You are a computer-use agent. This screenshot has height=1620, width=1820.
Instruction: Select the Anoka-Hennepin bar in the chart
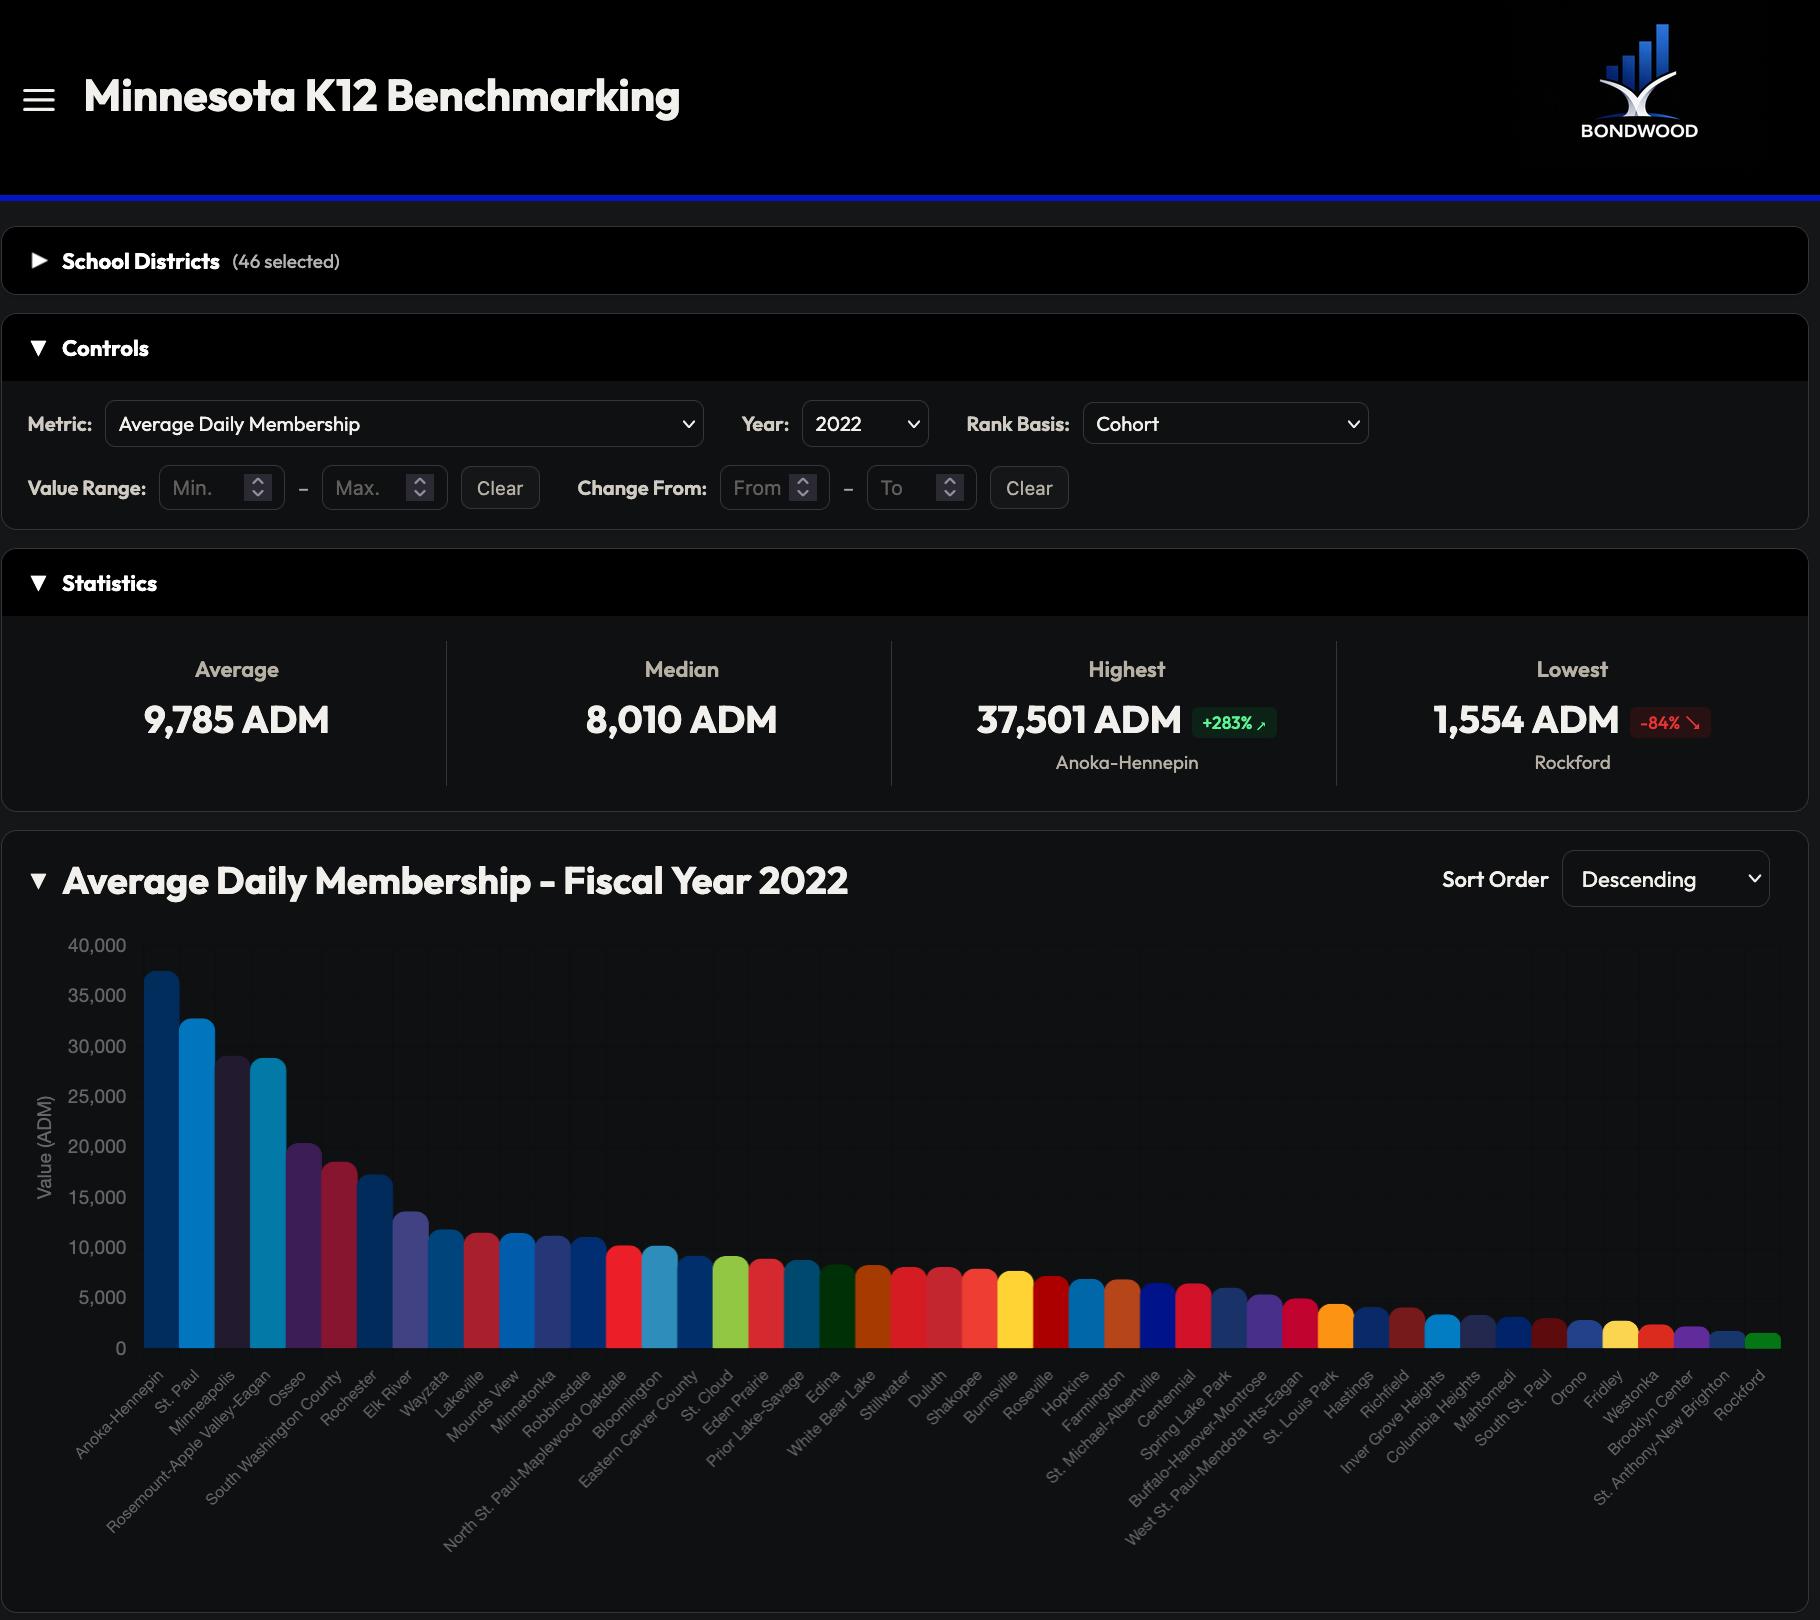(160, 1160)
